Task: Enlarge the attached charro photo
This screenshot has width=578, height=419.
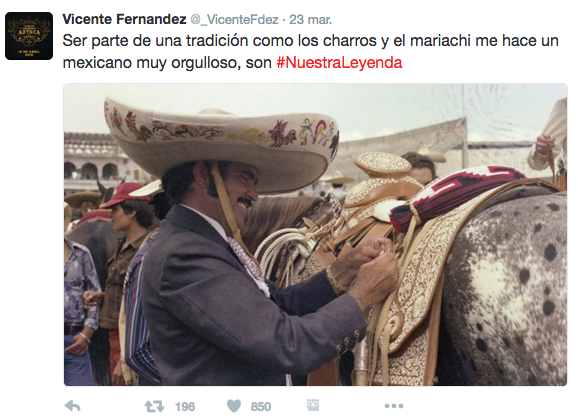Action: coord(316,235)
